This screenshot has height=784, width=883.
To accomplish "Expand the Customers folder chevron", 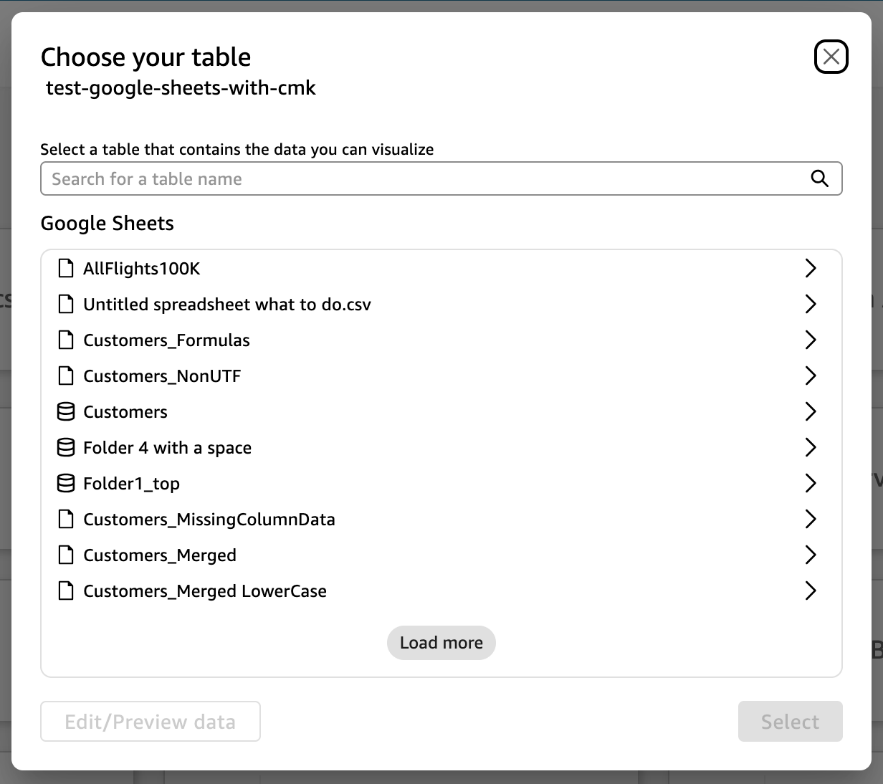I will click(810, 412).
